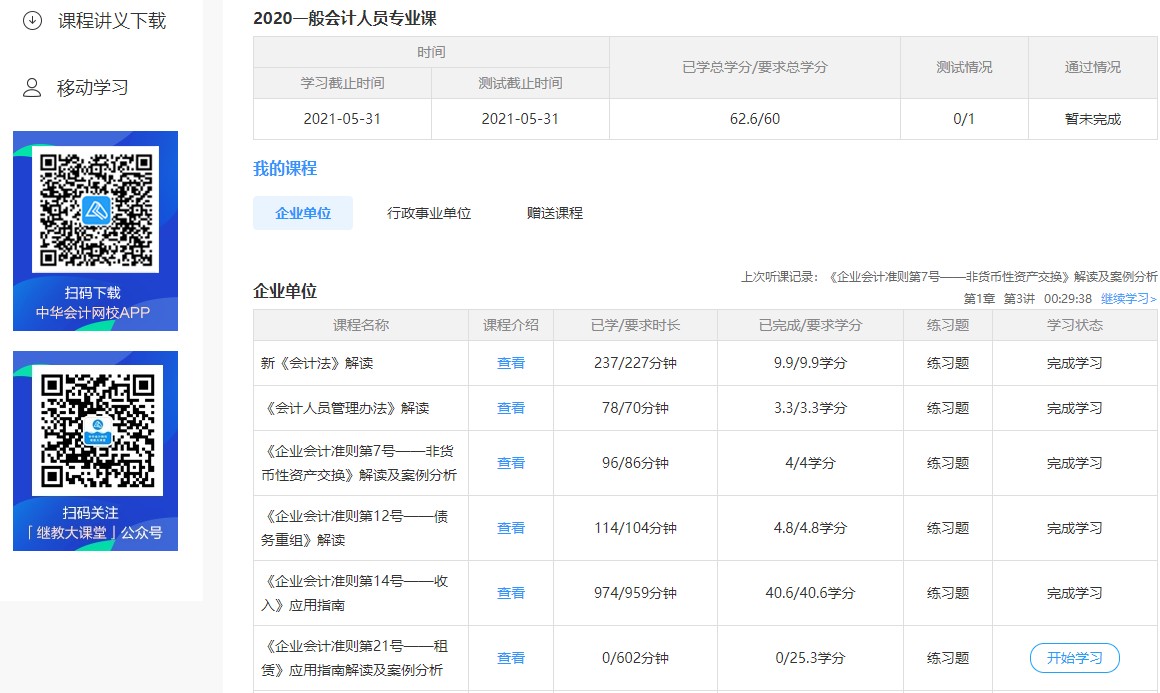
Task: Click 查看 for 准则第14号 收入 应用指南
Action: (511, 593)
